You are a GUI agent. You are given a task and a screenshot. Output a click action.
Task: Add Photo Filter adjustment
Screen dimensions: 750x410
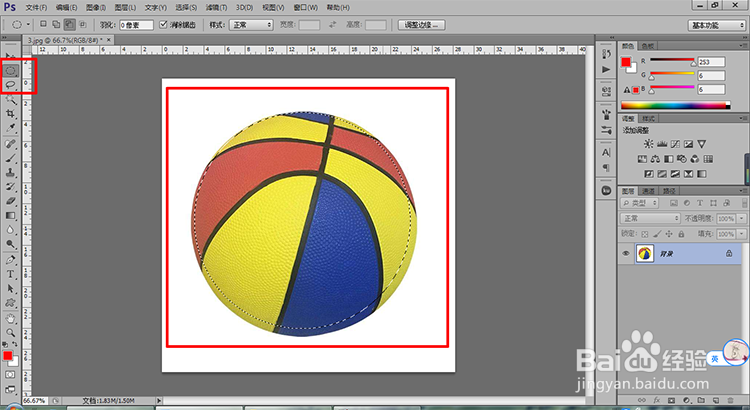[682, 159]
